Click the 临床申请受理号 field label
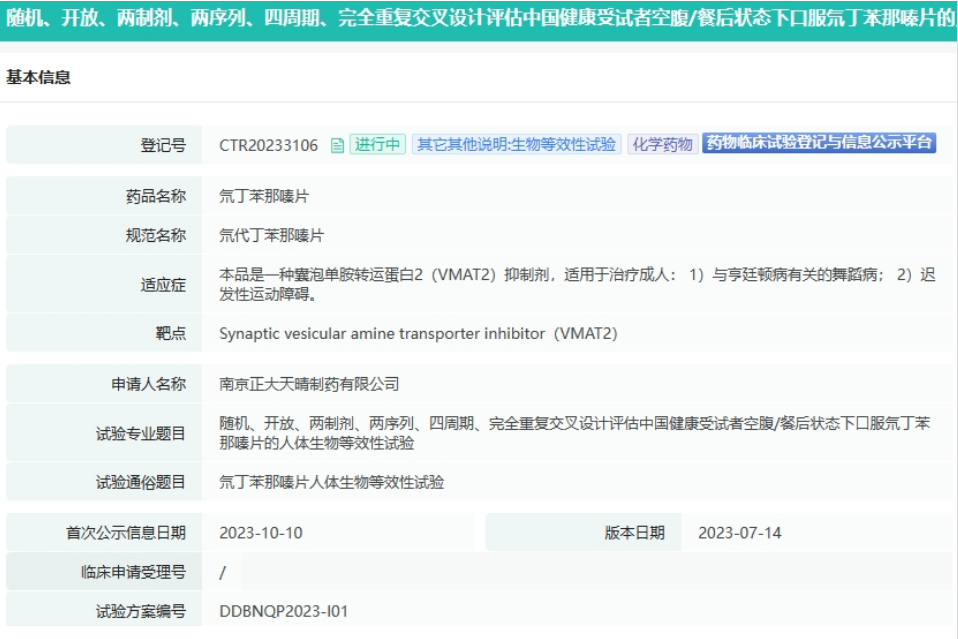Screen dimensions: 958x639 (133, 572)
